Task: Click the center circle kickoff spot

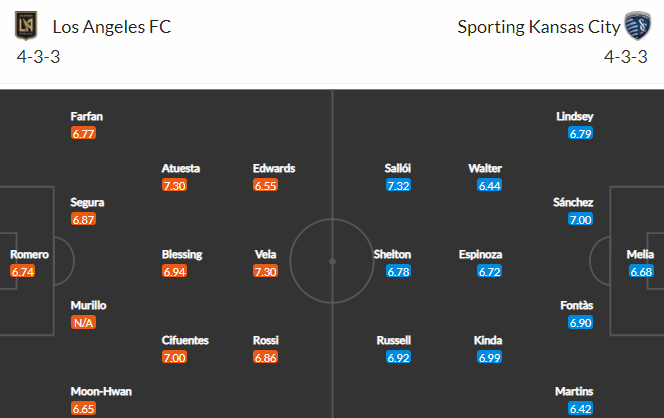Action: click(x=332, y=261)
